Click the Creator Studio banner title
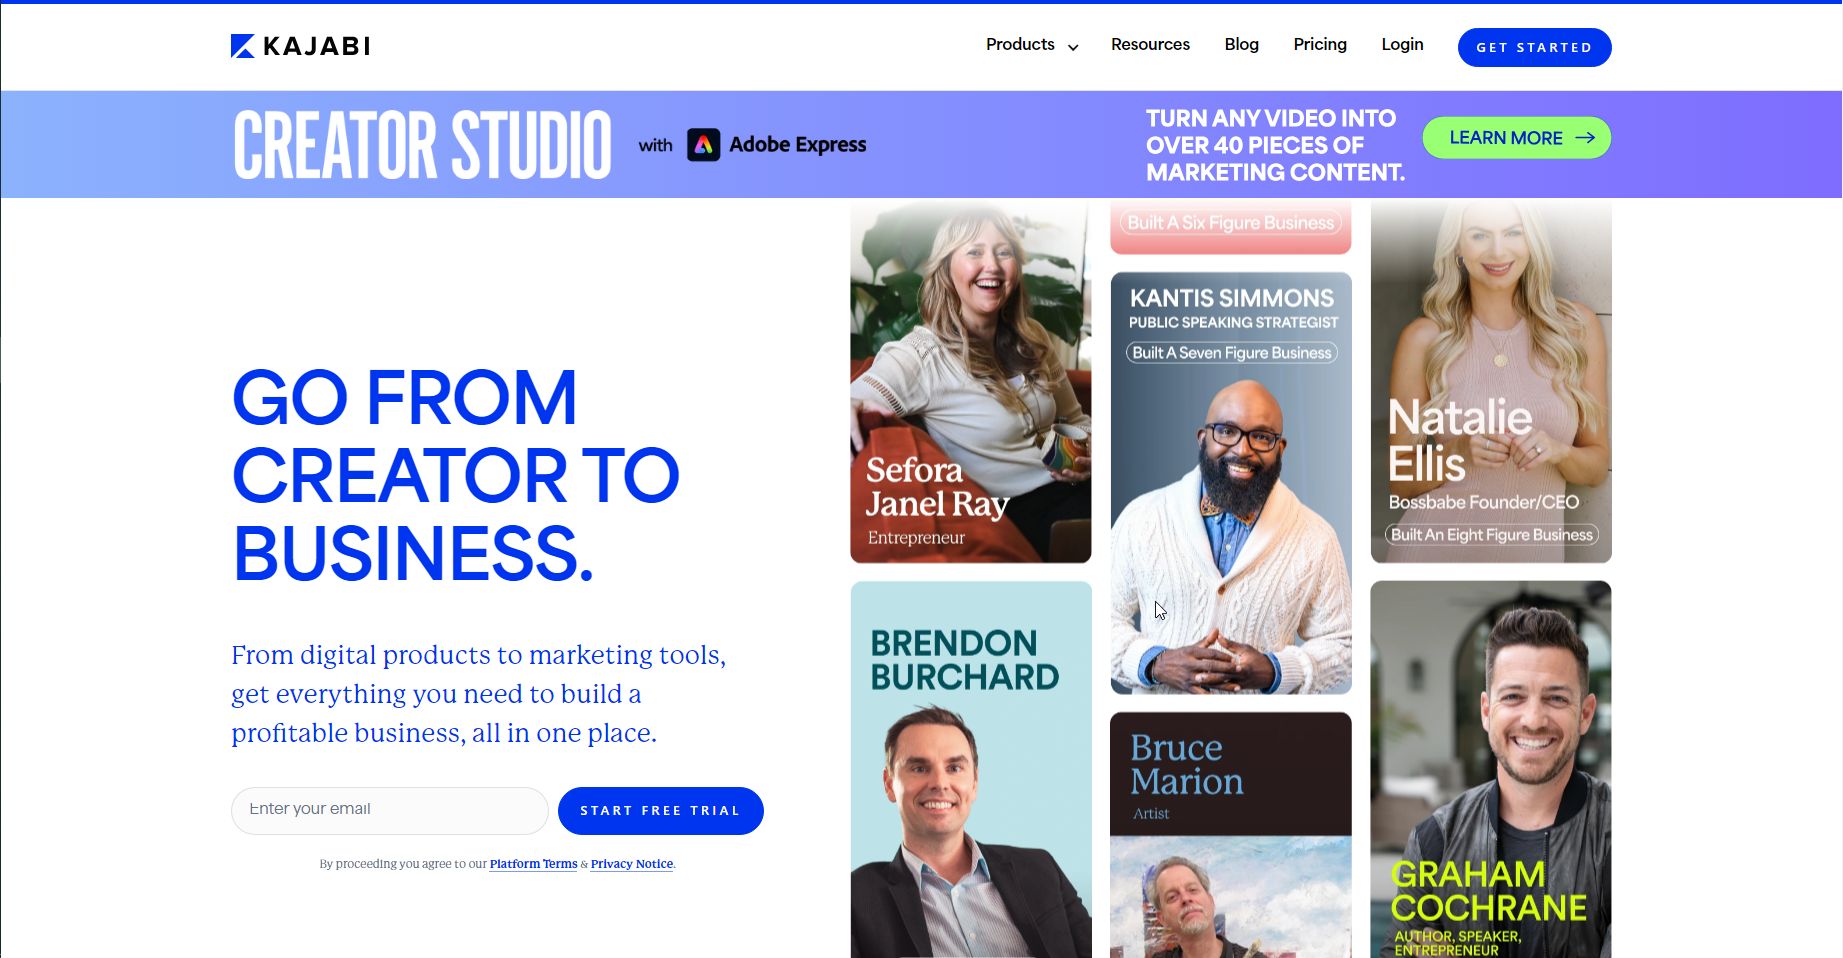The image size is (1843, 958). tap(422, 145)
